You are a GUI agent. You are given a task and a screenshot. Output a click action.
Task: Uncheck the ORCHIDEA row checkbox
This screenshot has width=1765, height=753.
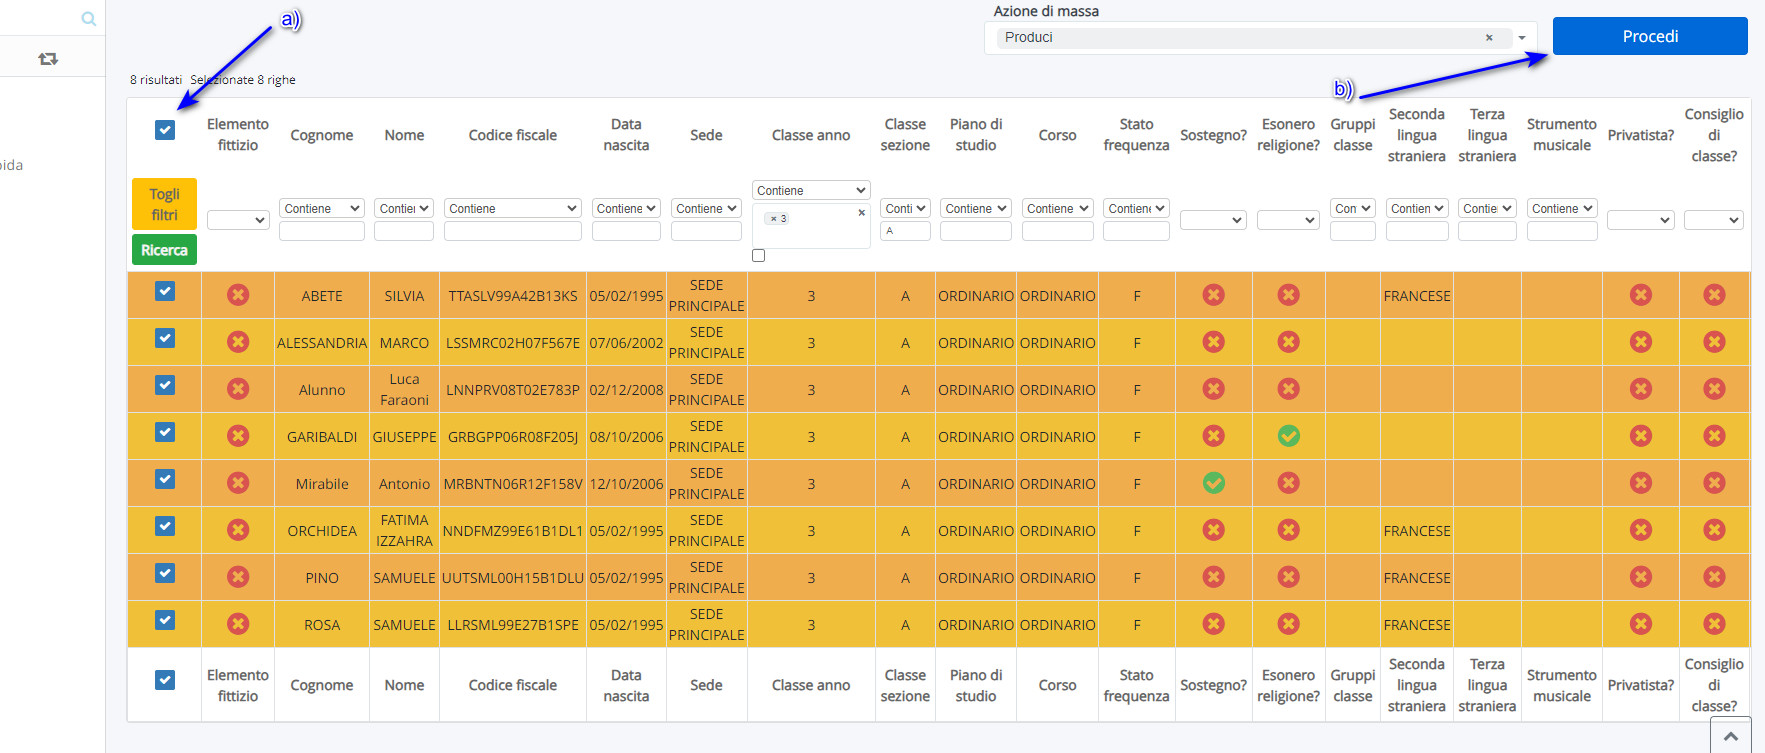pyautogui.click(x=165, y=526)
